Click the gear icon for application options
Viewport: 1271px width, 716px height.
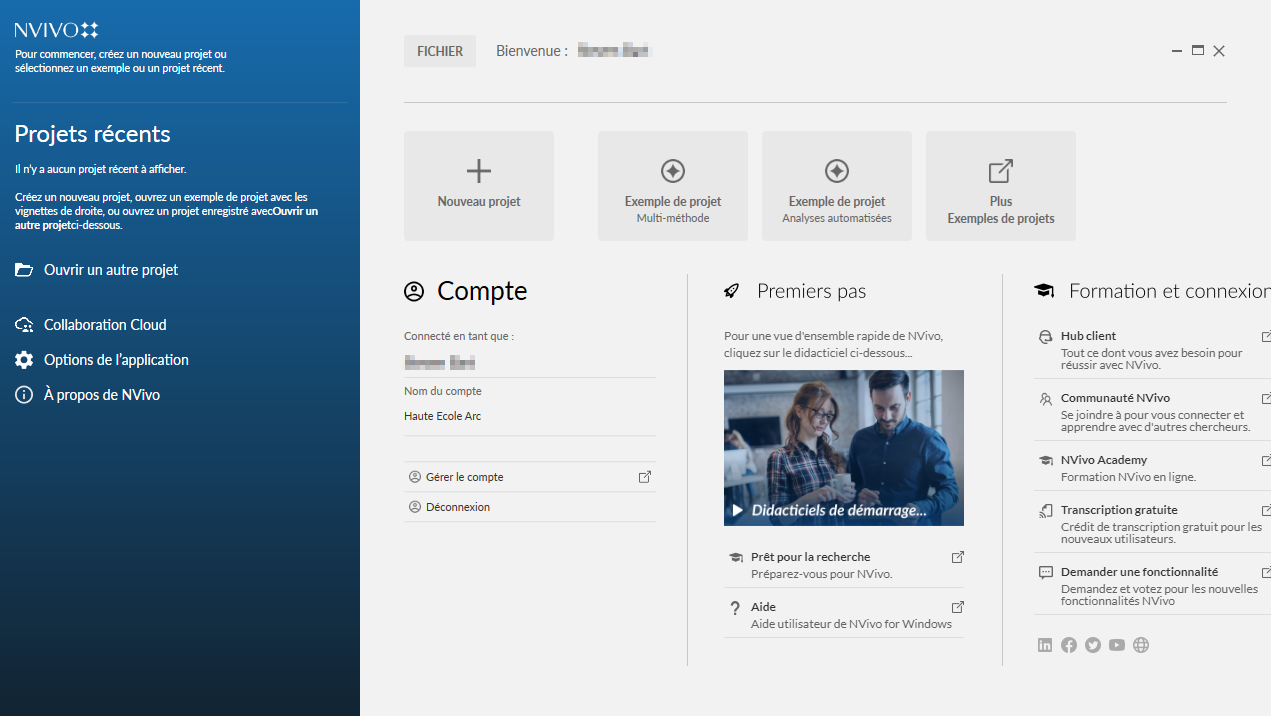(24, 360)
